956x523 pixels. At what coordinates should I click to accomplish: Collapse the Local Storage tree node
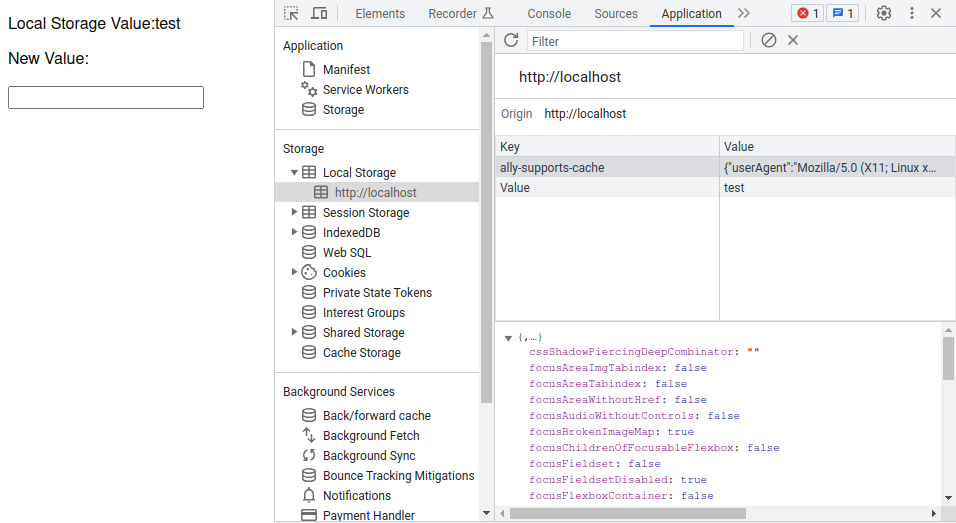click(294, 172)
